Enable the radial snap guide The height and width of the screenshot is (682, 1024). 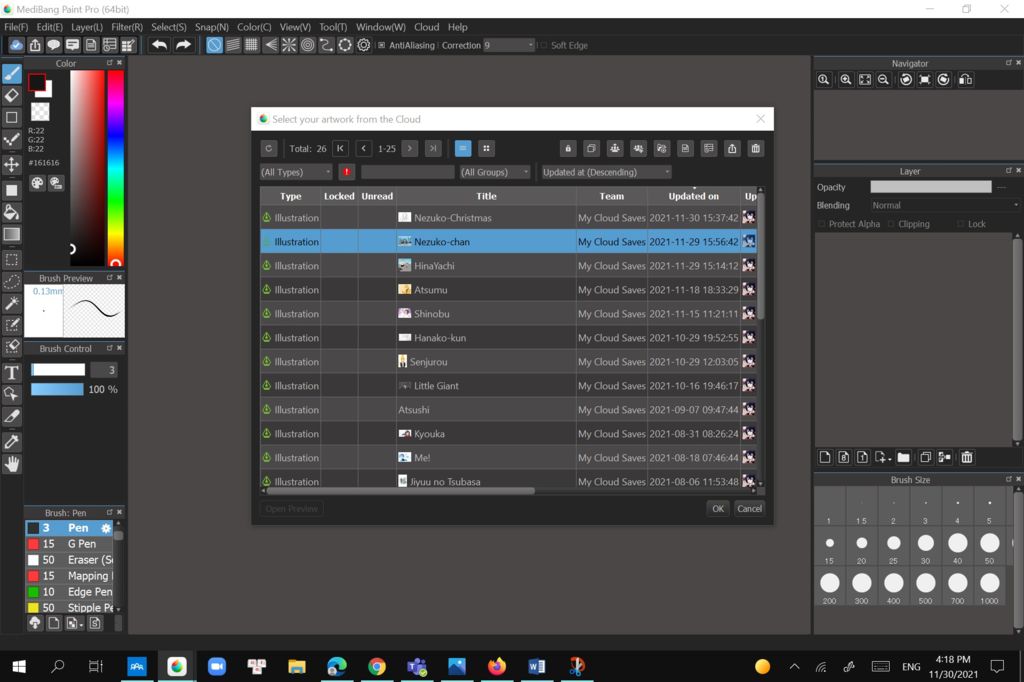point(289,45)
